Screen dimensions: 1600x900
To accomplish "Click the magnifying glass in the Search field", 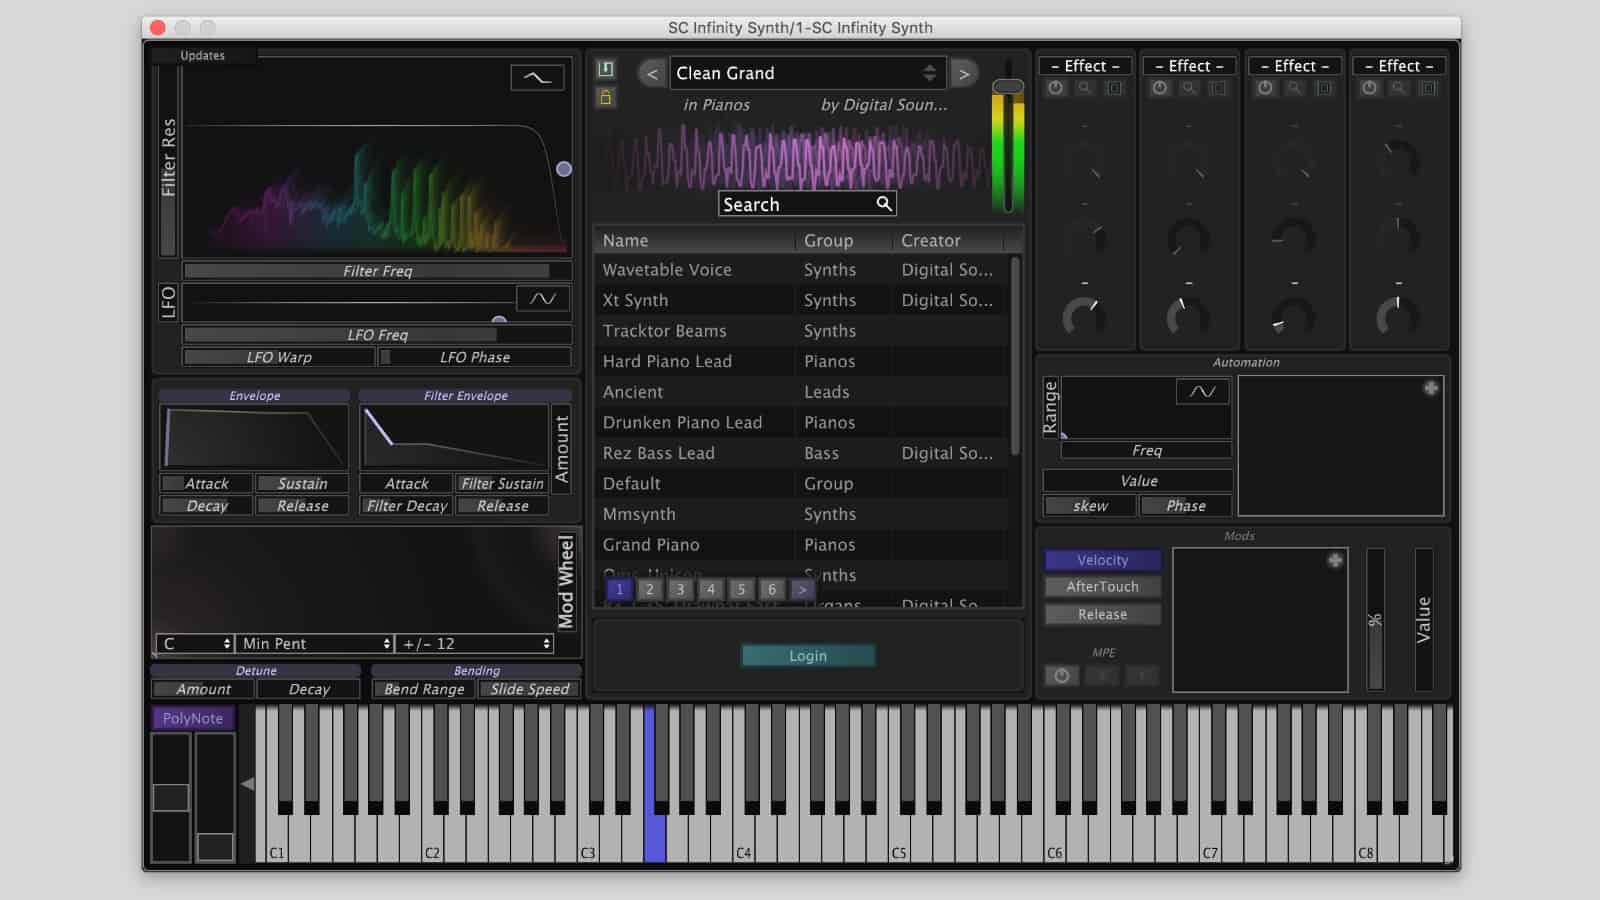I will [884, 204].
